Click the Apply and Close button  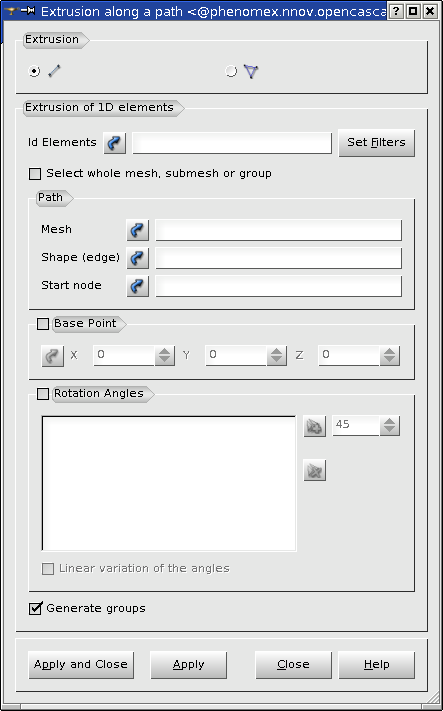(x=81, y=665)
